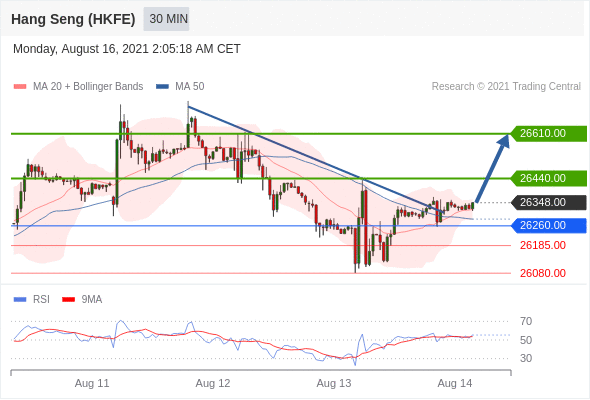Click the red 9MA legend swatch

[x=68, y=300]
